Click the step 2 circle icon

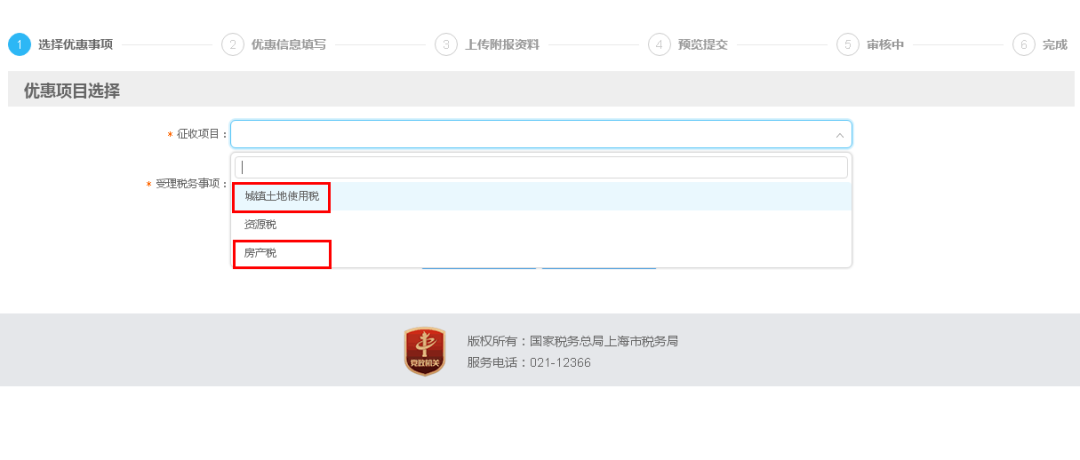pos(233,45)
